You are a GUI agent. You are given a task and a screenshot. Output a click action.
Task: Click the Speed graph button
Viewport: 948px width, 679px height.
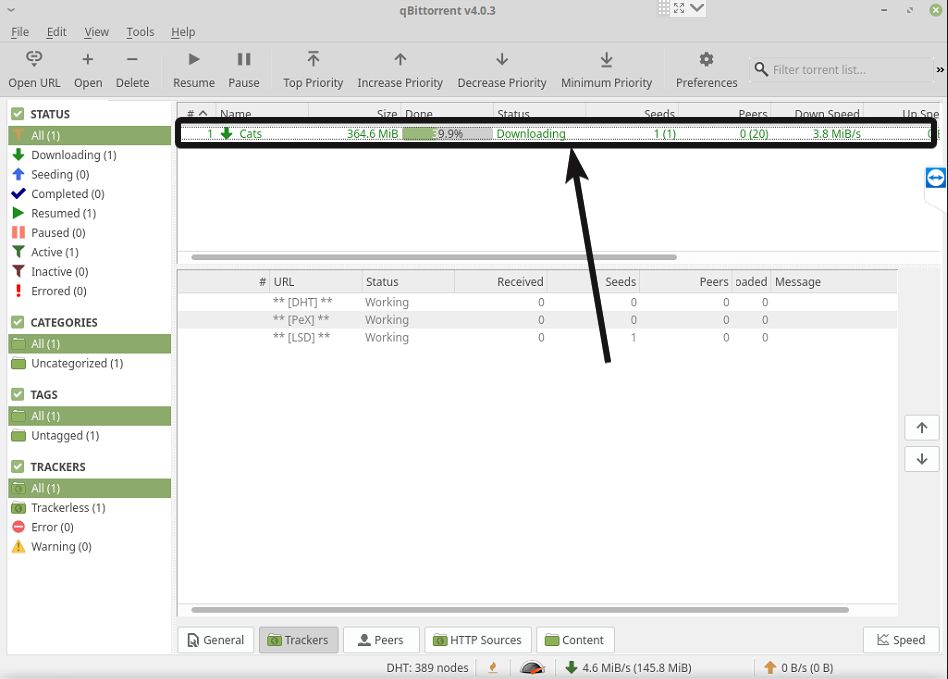tap(901, 640)
